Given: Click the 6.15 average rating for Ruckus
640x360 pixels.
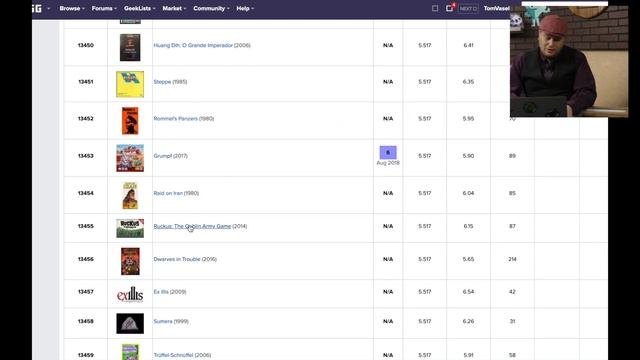Looking at the screenshot, I should (468, 226).
